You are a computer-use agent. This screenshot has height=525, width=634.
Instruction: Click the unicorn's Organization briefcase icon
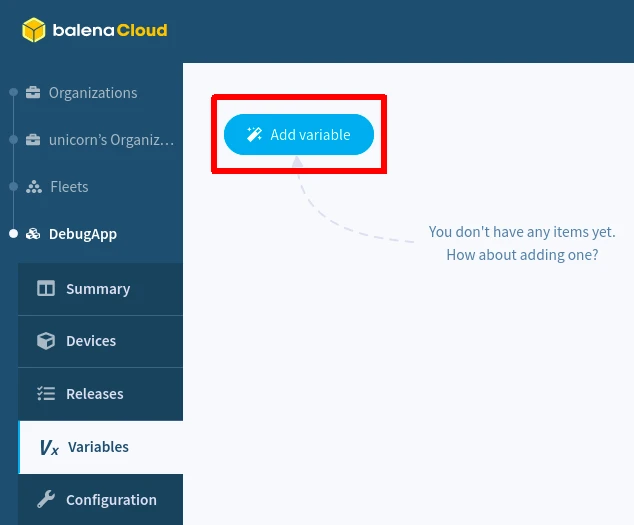33,140
